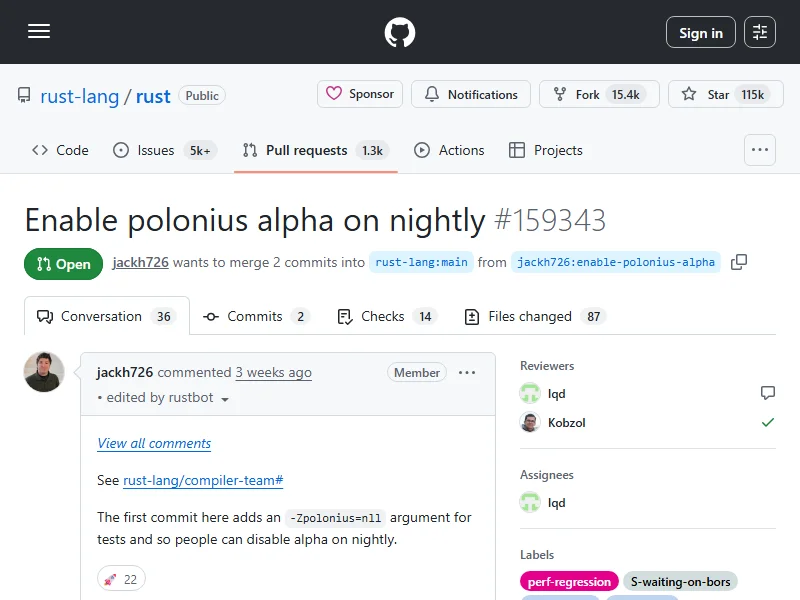The width and height of the screenshot is (800, 600).
Task: Copy the head branch name
Action: [739, 262]
